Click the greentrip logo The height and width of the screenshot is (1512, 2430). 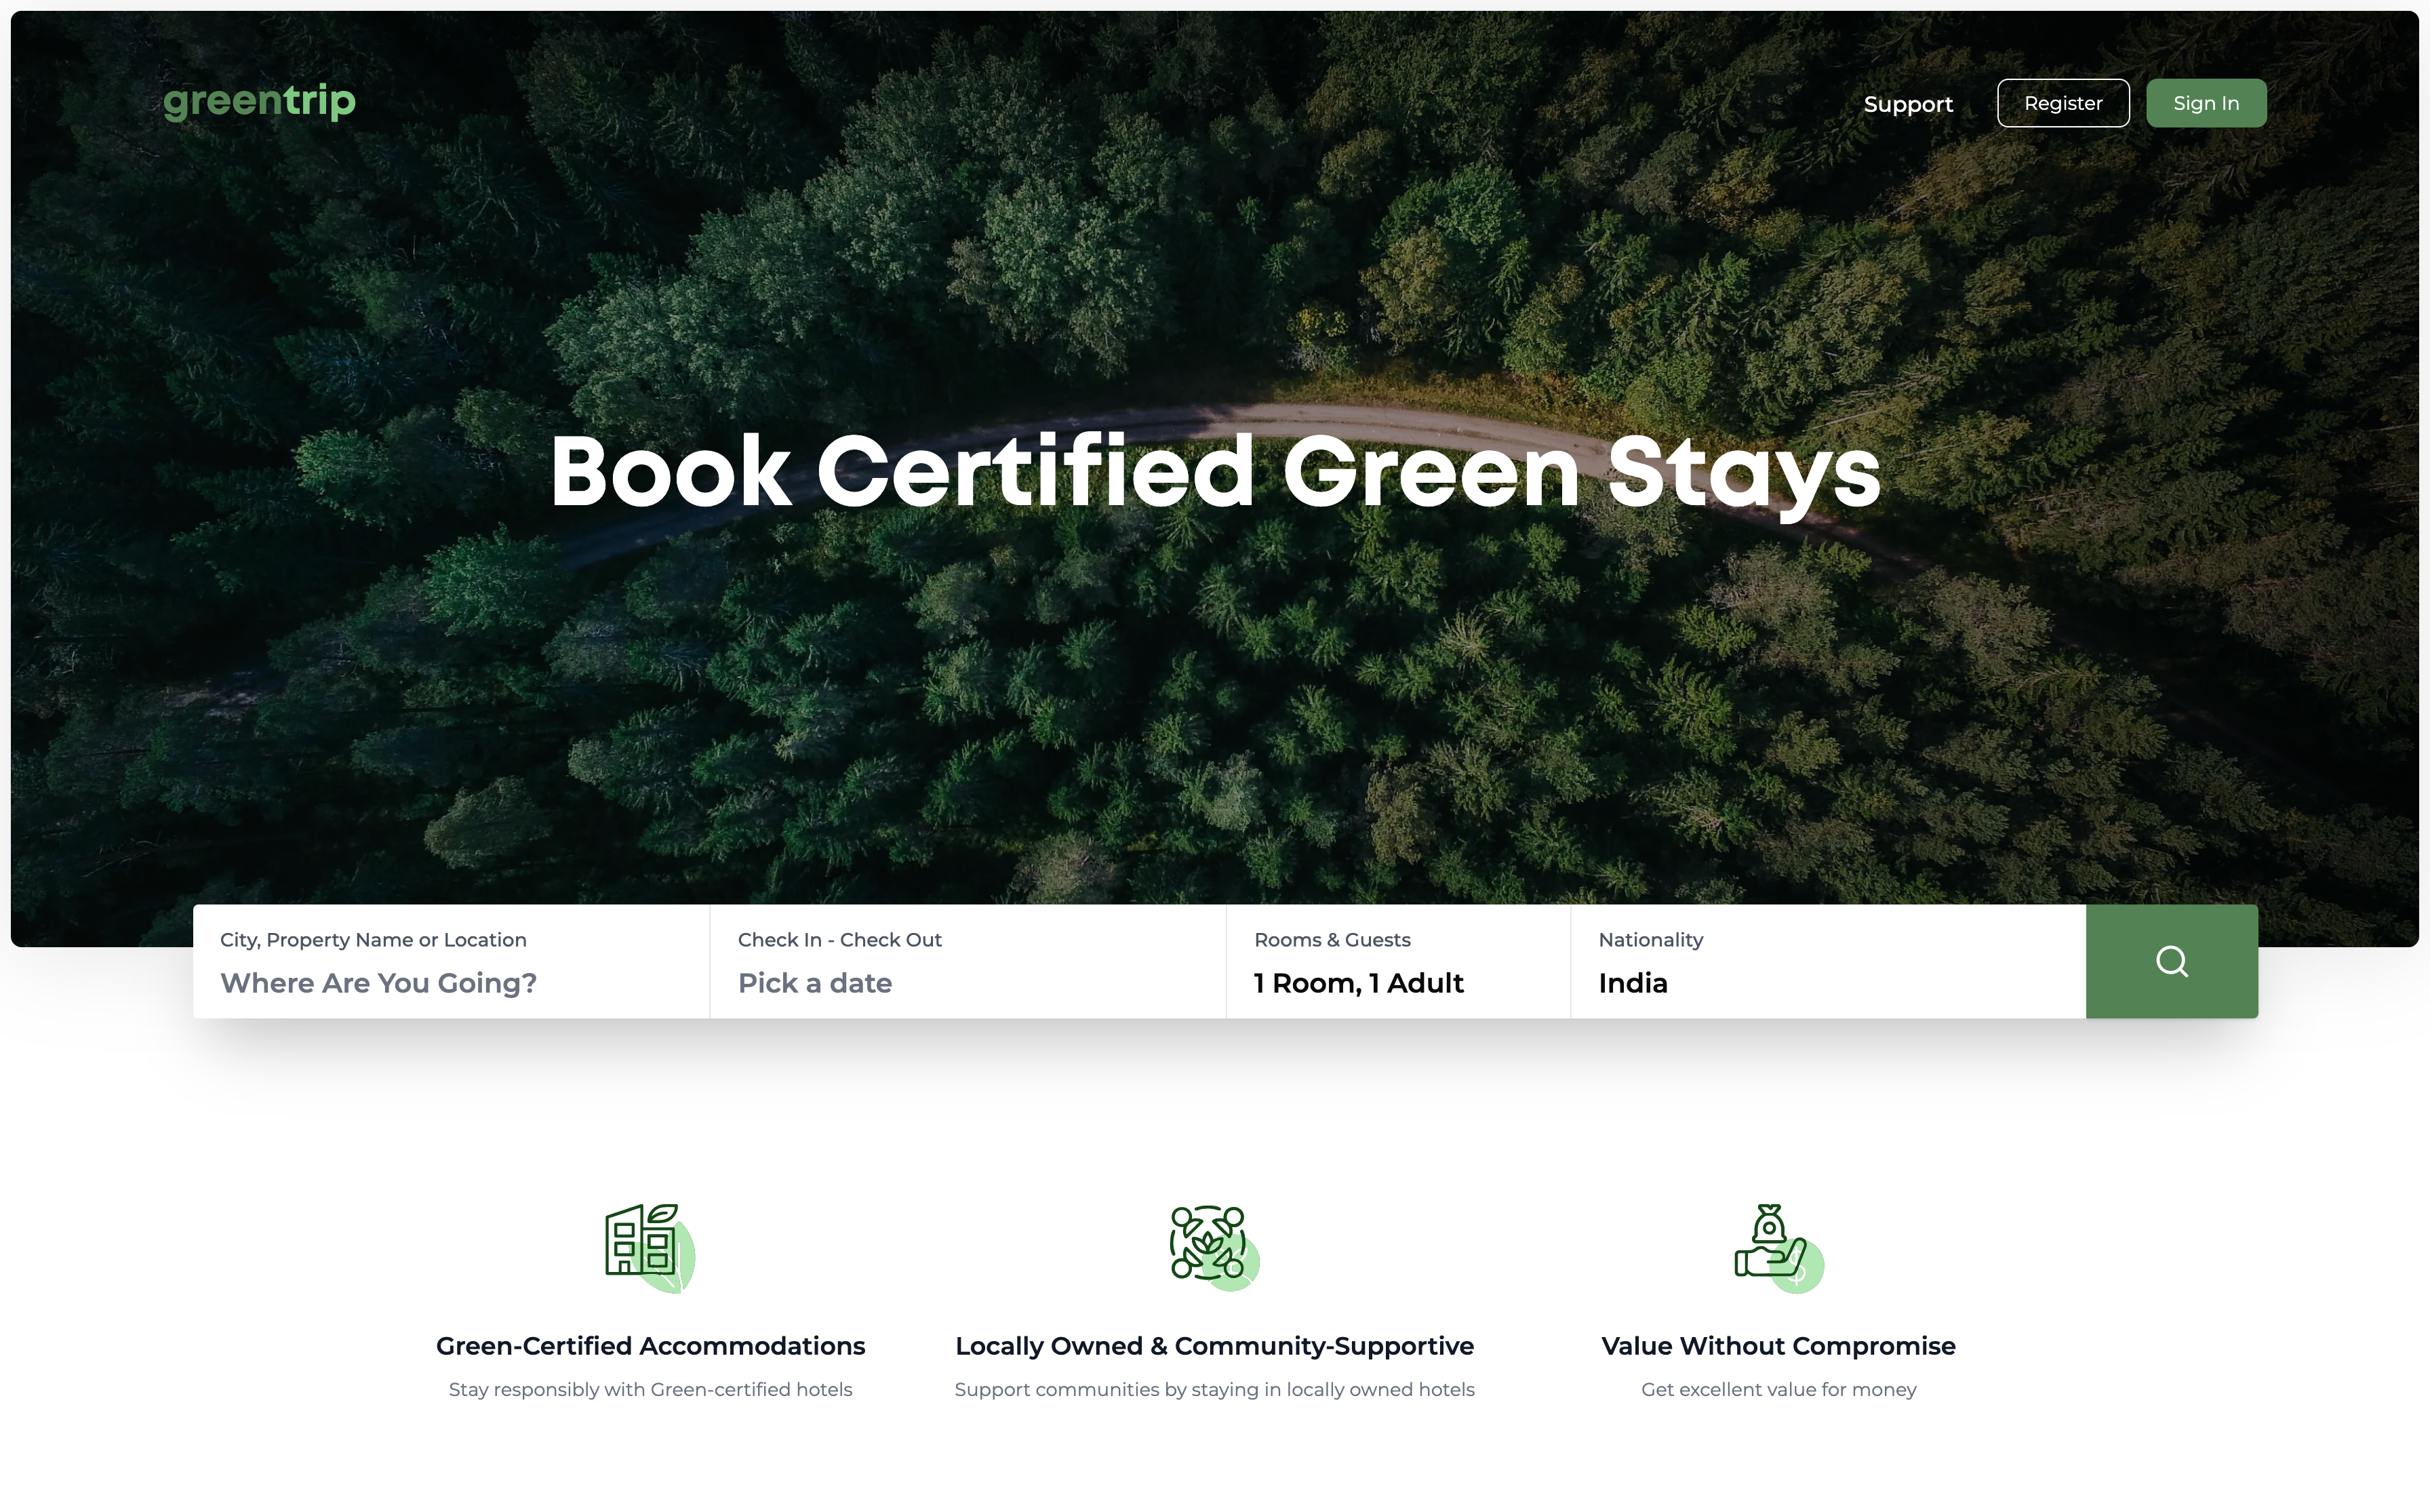(x=259, y=101)
